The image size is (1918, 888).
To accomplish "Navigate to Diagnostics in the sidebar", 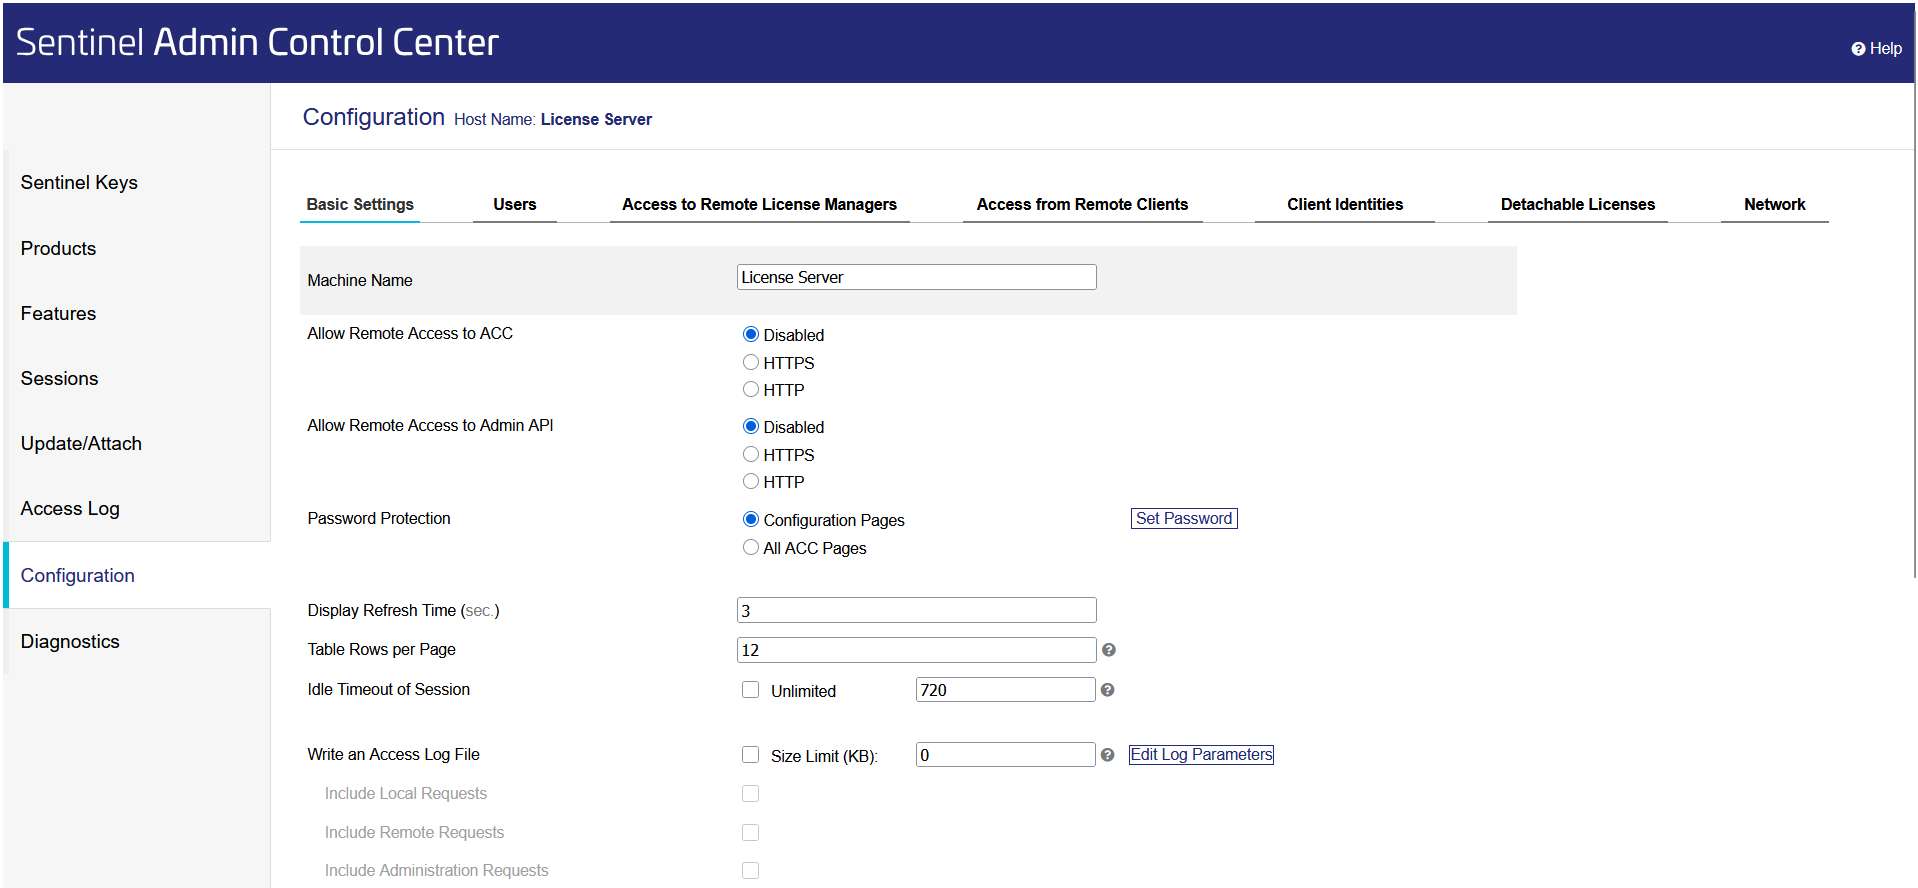I will (70, 641).
